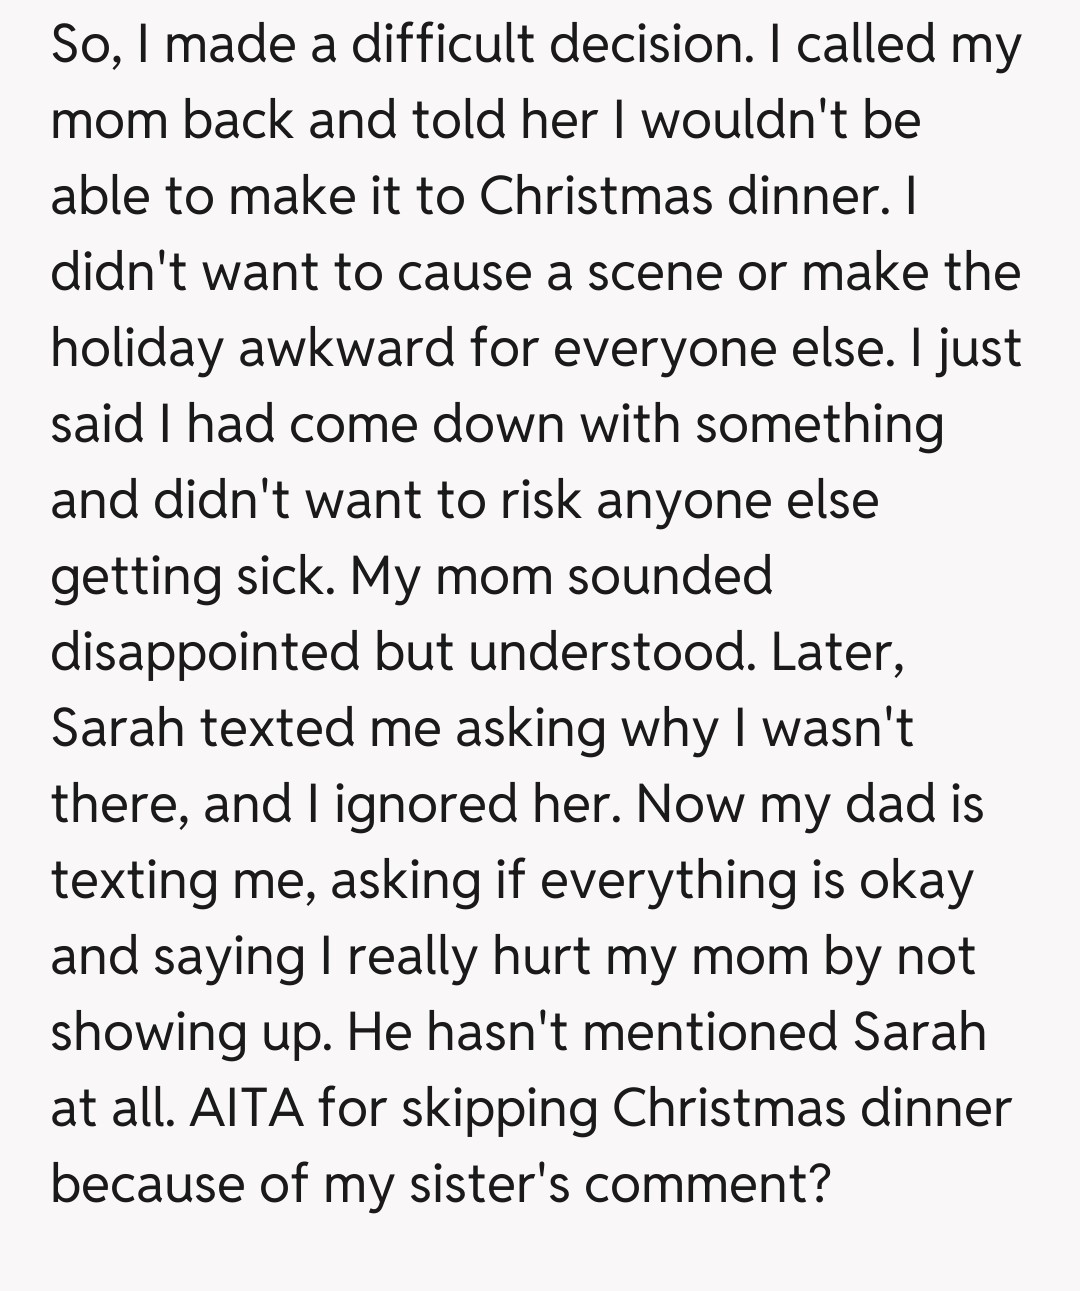Click the acronym "AITA" in the post

pos(246,1108)
